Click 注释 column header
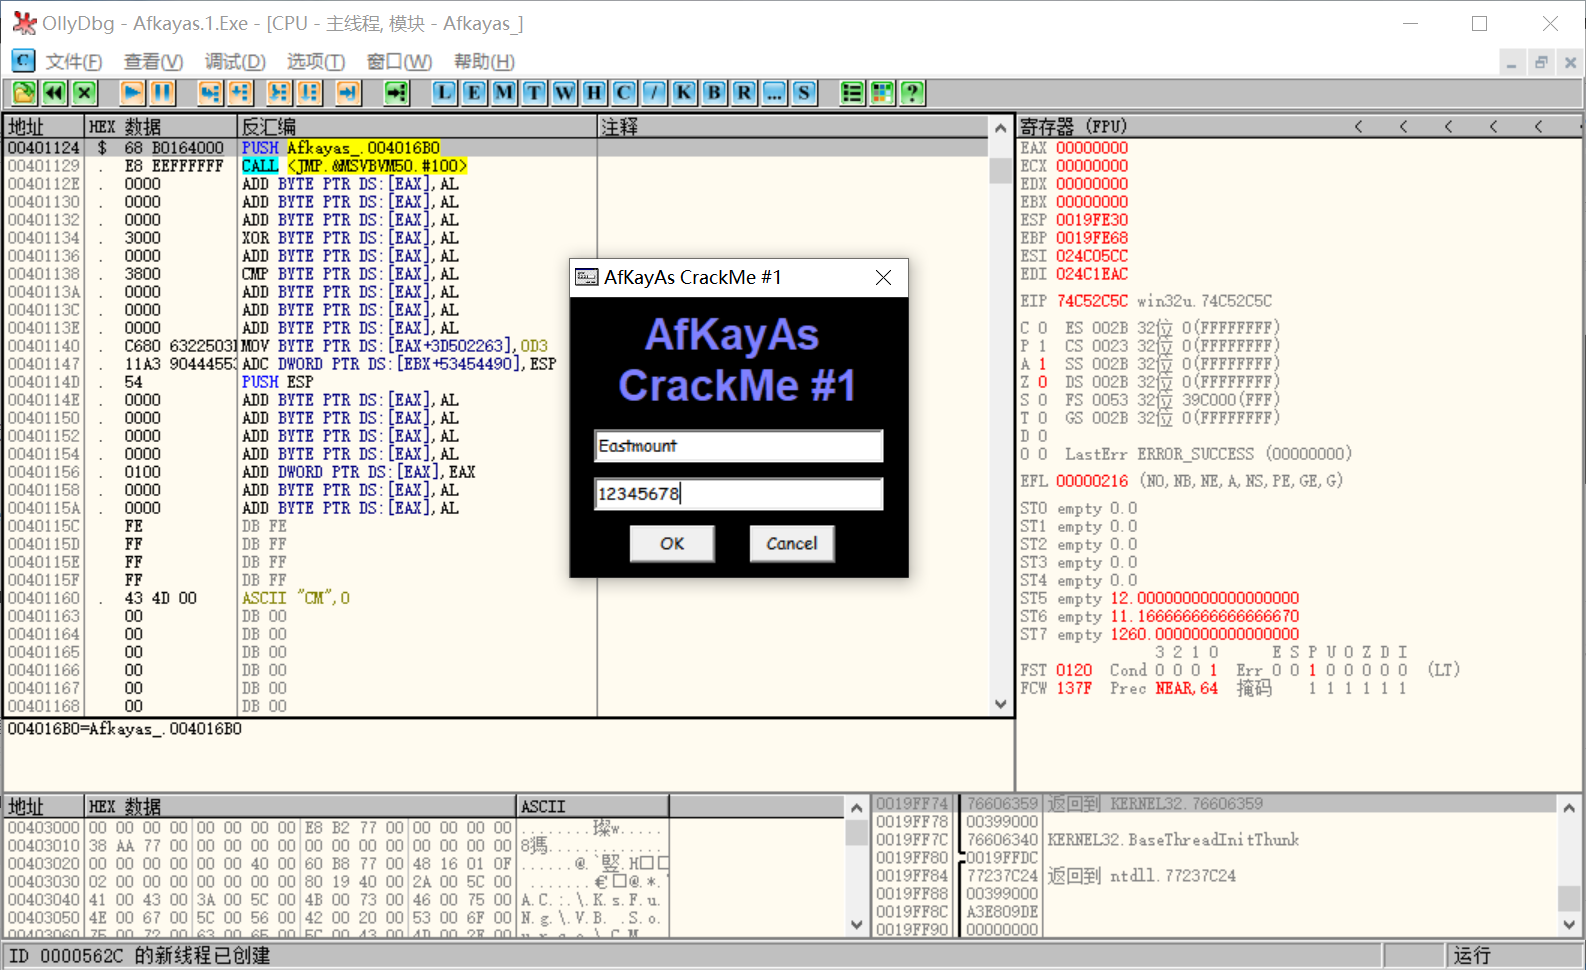Viewport: 1586px width, 970px height. tap(794, 127)
